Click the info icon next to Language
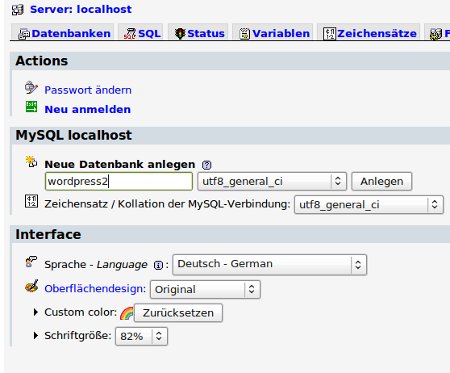The image size is (450, 373). [158, 265]
